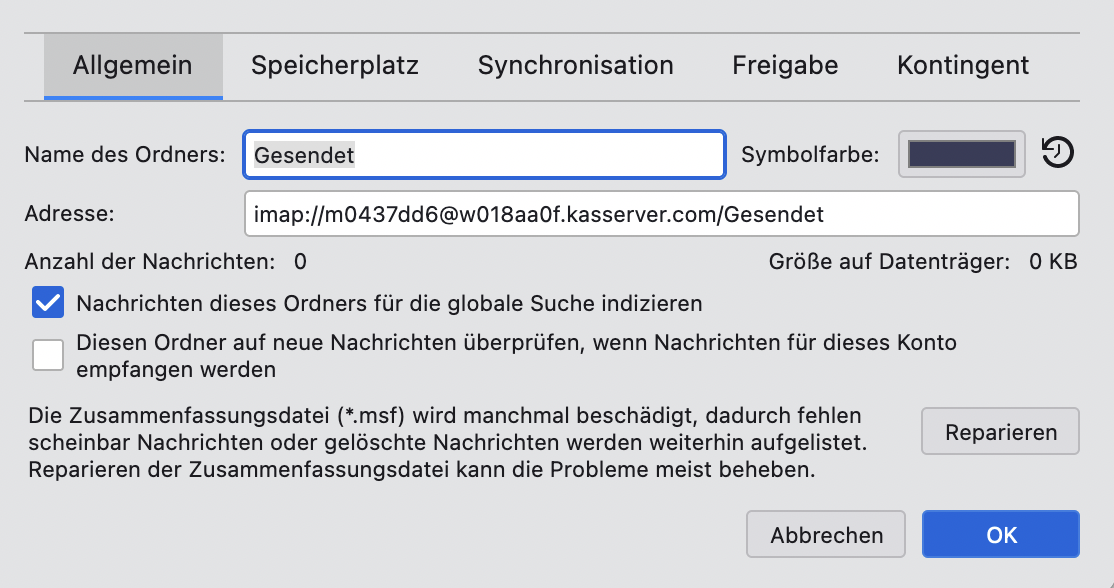Focus the folder name field containing Gesendet
Viewport: 1114px width, 588px height.
[x=484, y=155]
